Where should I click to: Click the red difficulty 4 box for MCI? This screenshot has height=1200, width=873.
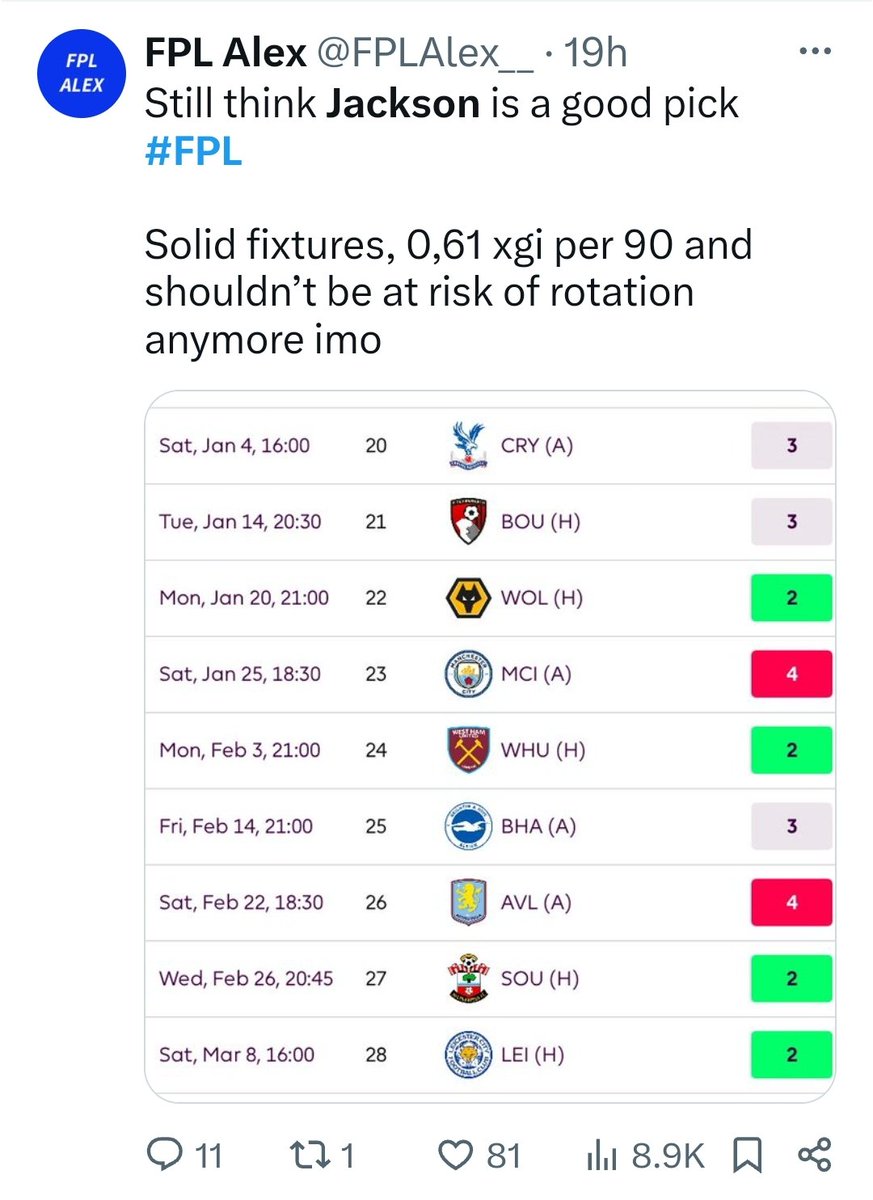[791, 674]
